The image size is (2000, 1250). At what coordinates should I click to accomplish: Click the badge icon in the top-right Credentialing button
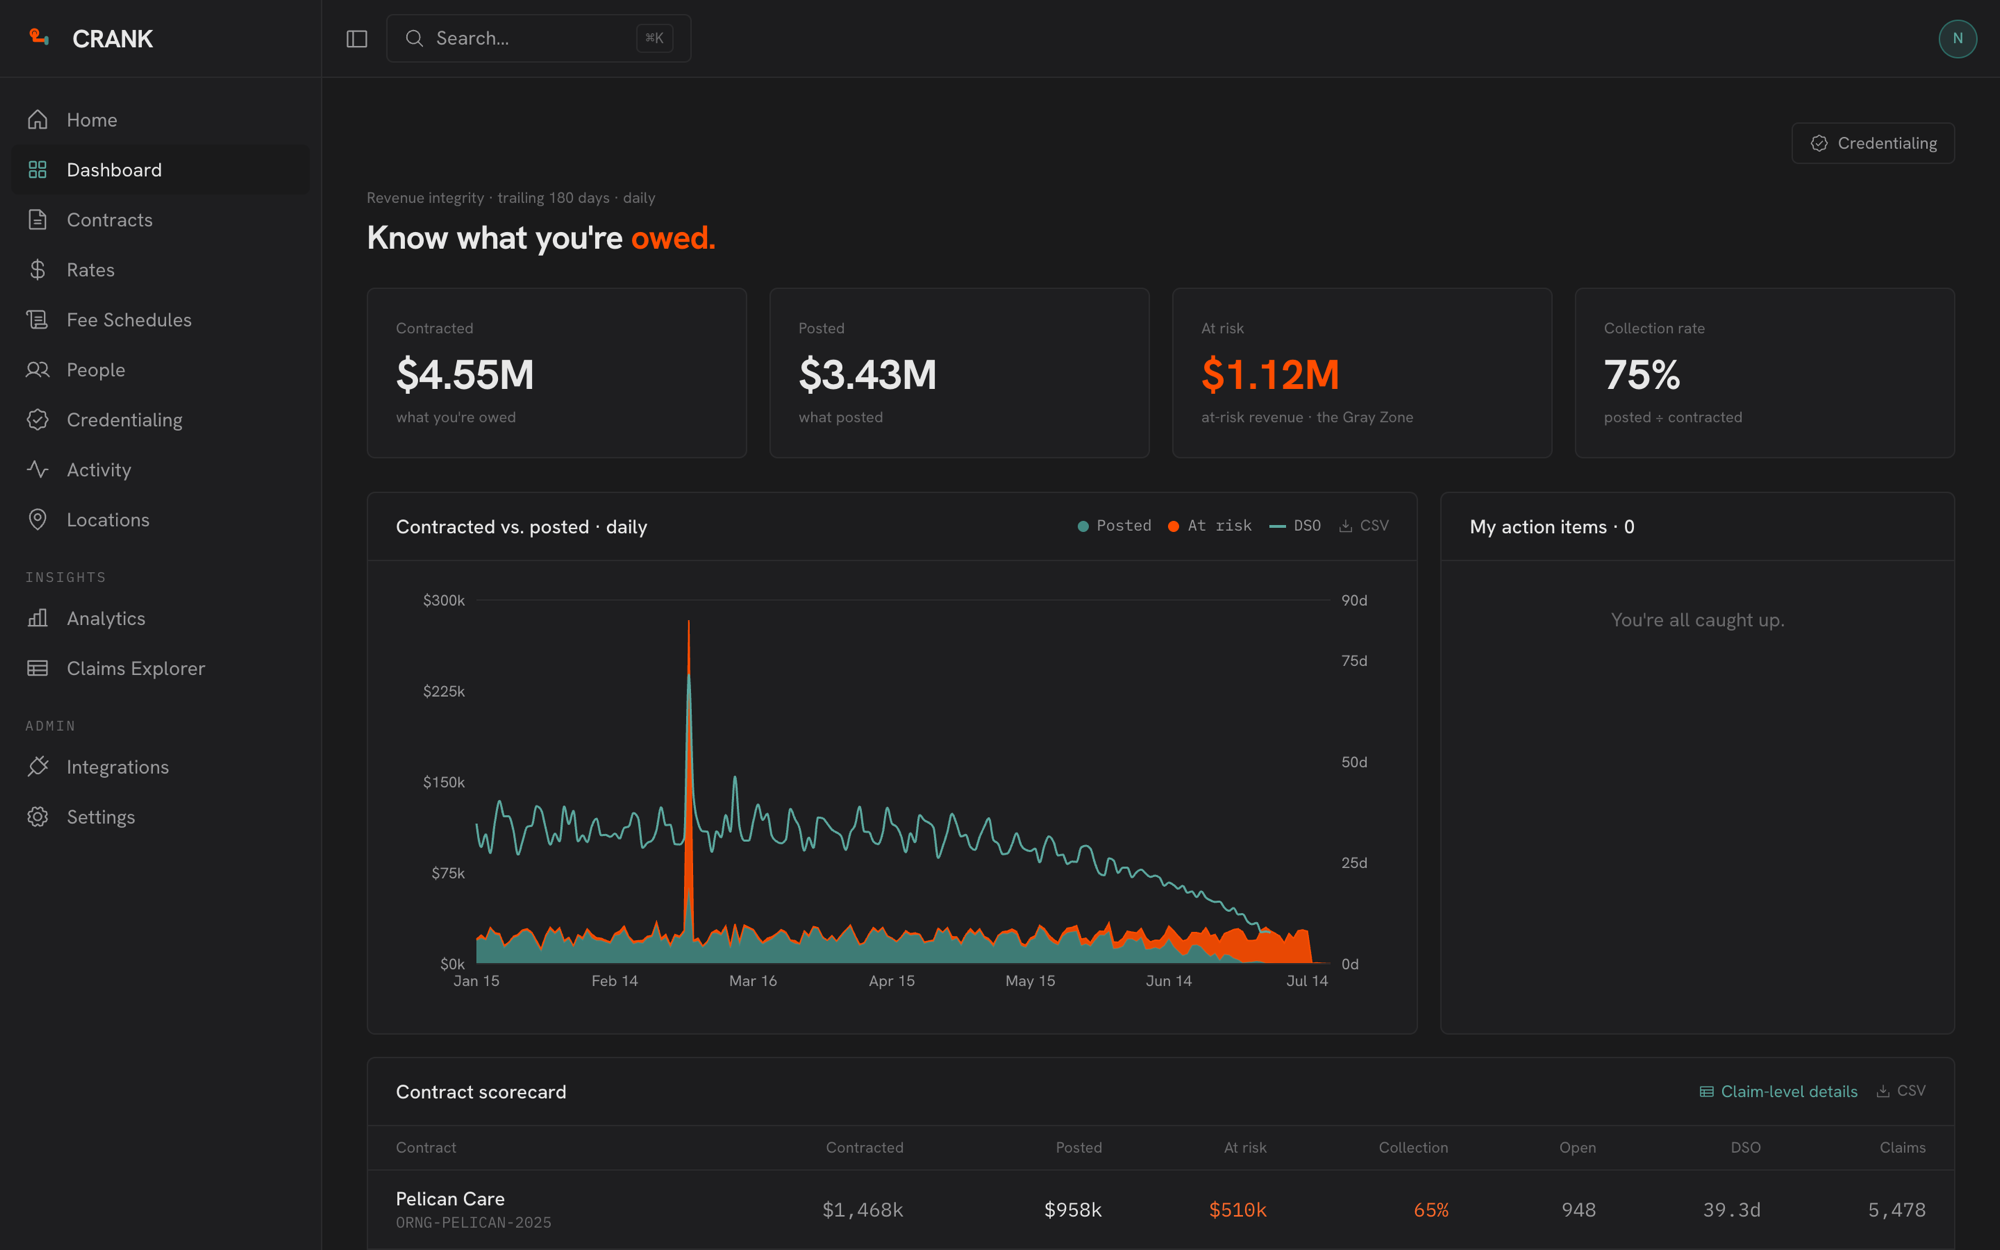1819,143
